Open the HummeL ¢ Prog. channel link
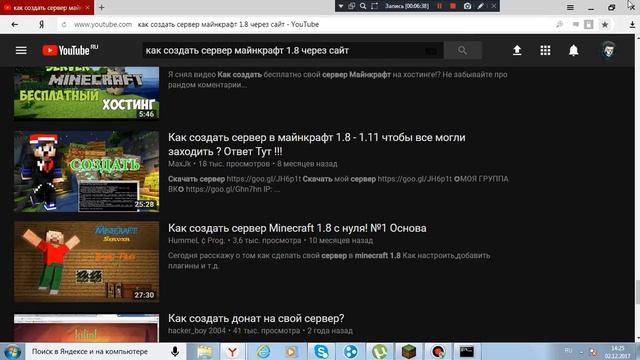Image resolution: width=640 pixels, height=360 pixels. point(196,240)
